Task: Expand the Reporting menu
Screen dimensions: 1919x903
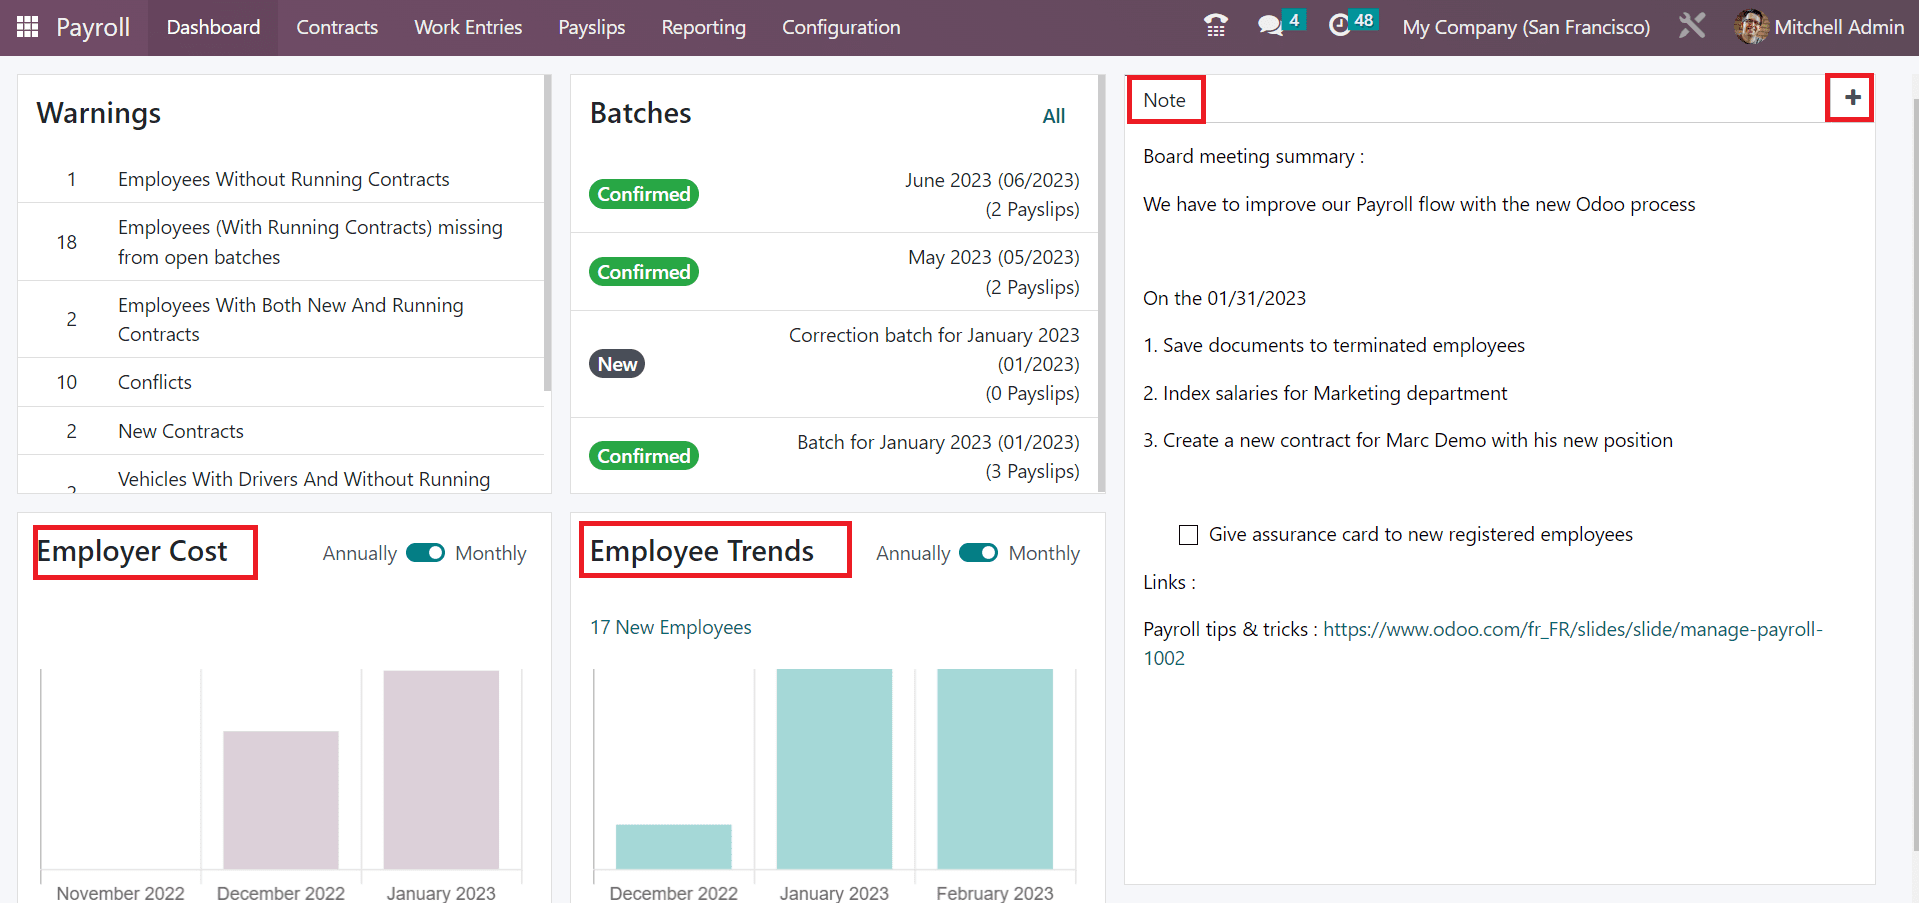Action: pyautogui.click(x=703, y=27)
